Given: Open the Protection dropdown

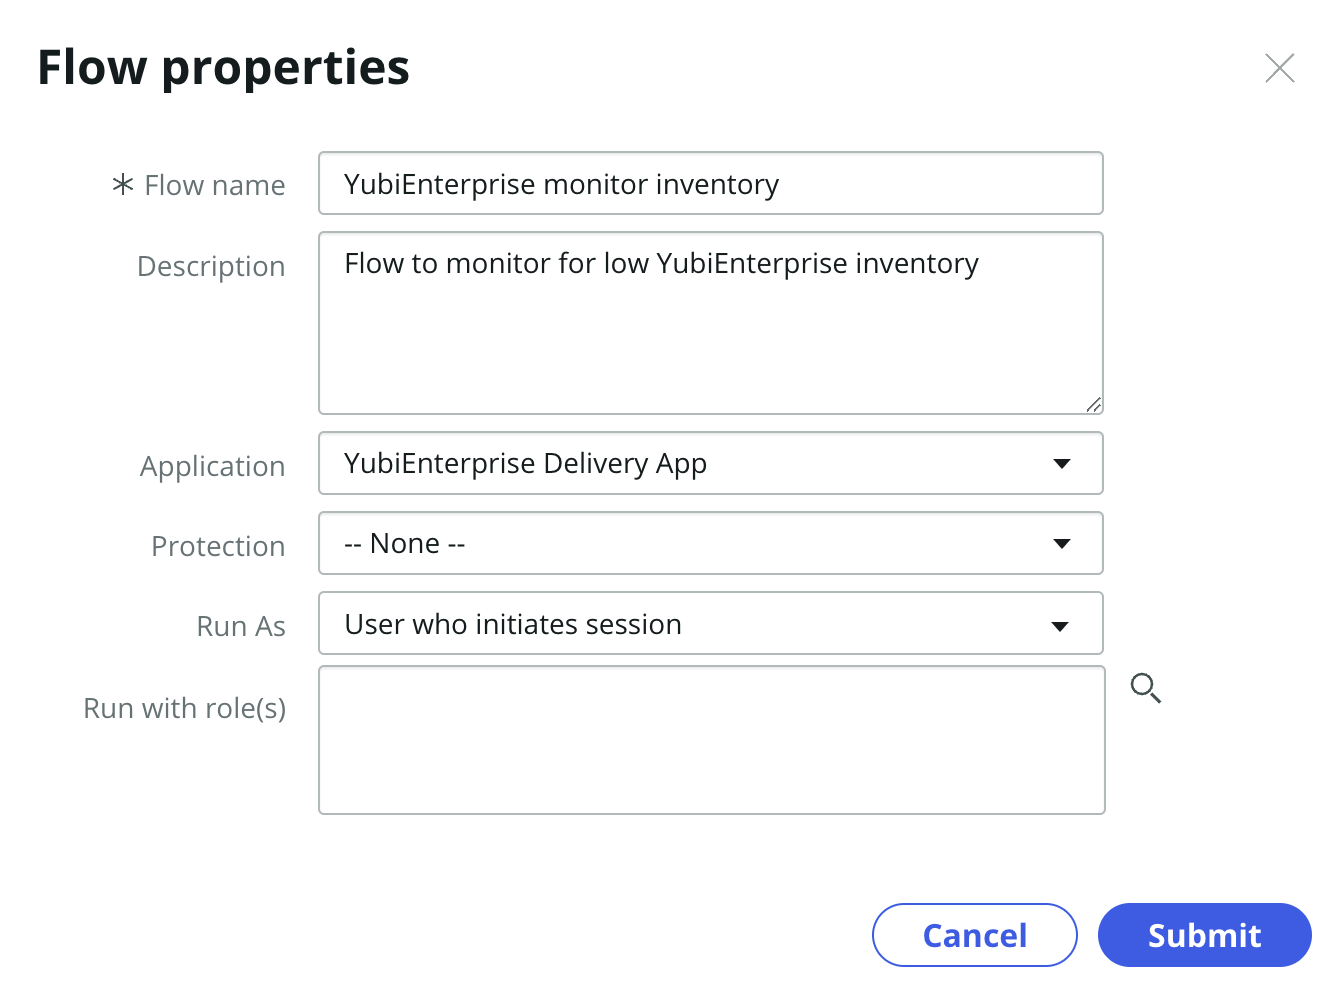Looking at the screenshot, I should [x=711, y=543].
